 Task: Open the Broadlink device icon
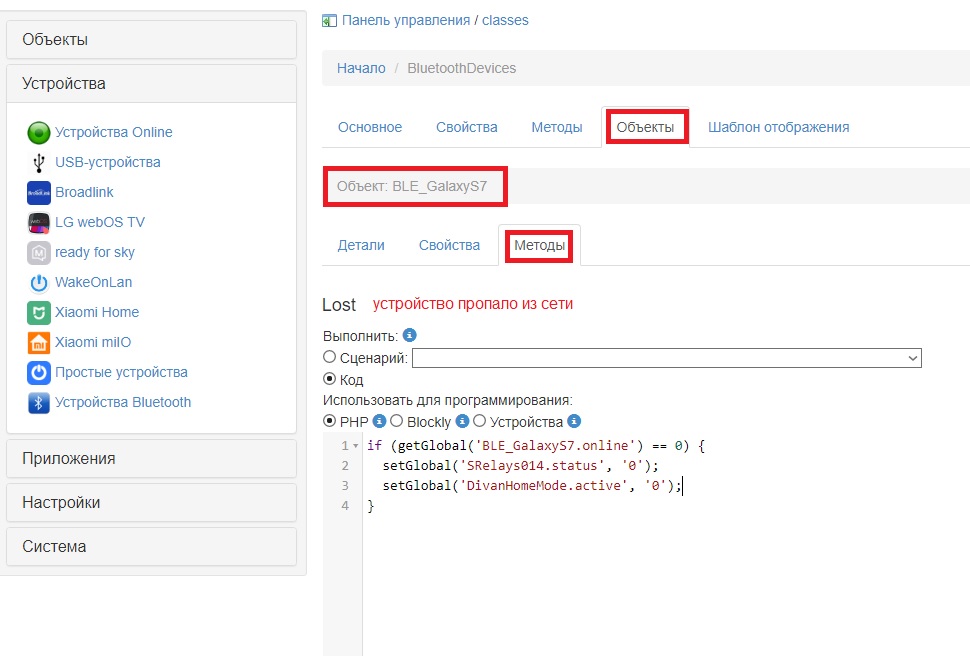[38, 192]
